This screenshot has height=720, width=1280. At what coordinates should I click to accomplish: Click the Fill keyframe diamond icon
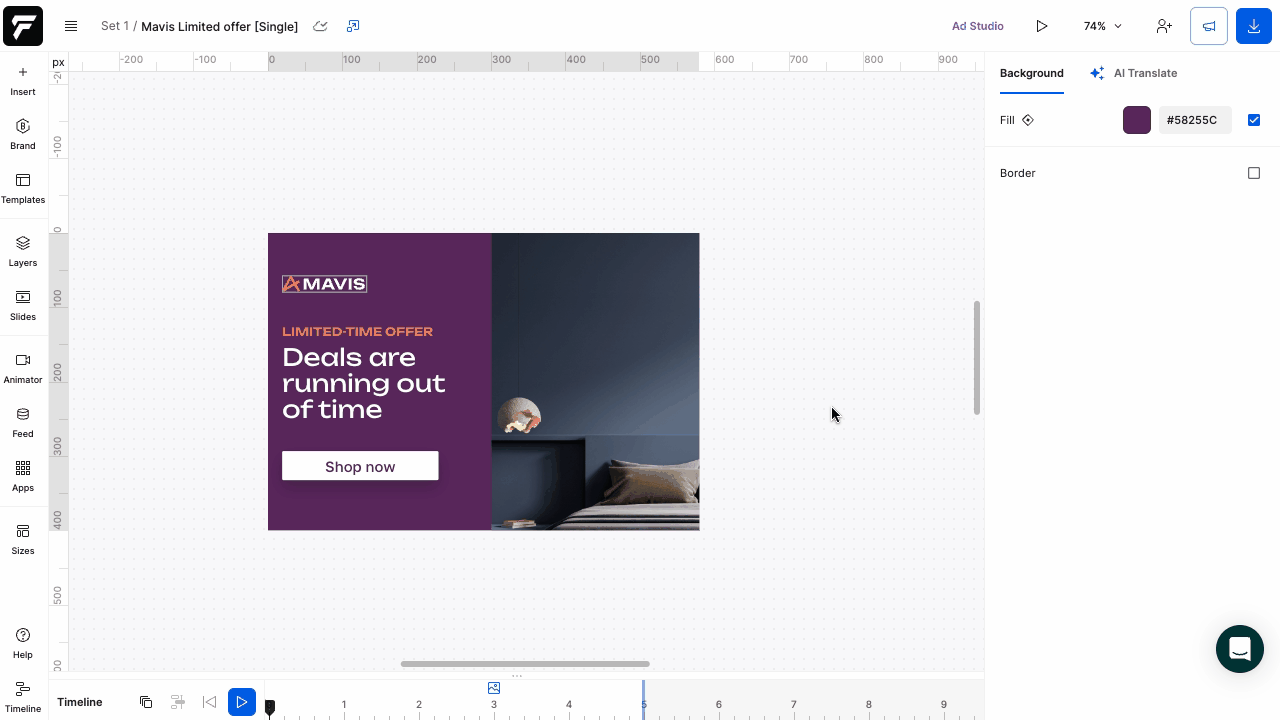pyautogui.click(x=1028, y=120)
